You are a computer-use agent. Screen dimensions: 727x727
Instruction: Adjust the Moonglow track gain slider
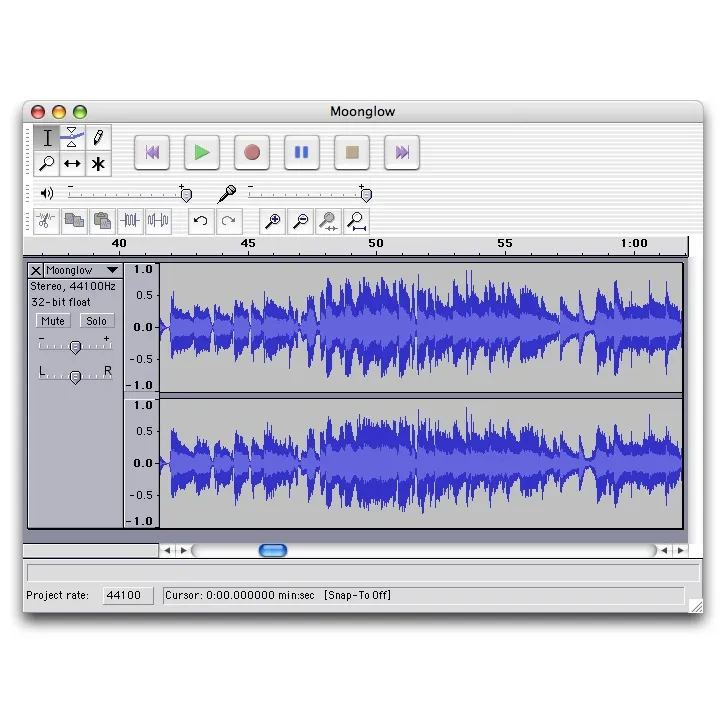tap(75, 347)
